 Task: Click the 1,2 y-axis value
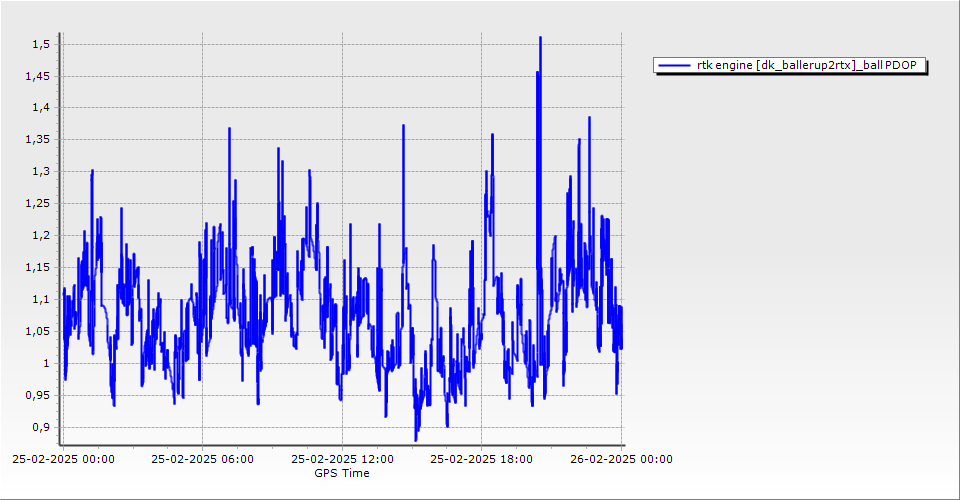coord(42,236)
